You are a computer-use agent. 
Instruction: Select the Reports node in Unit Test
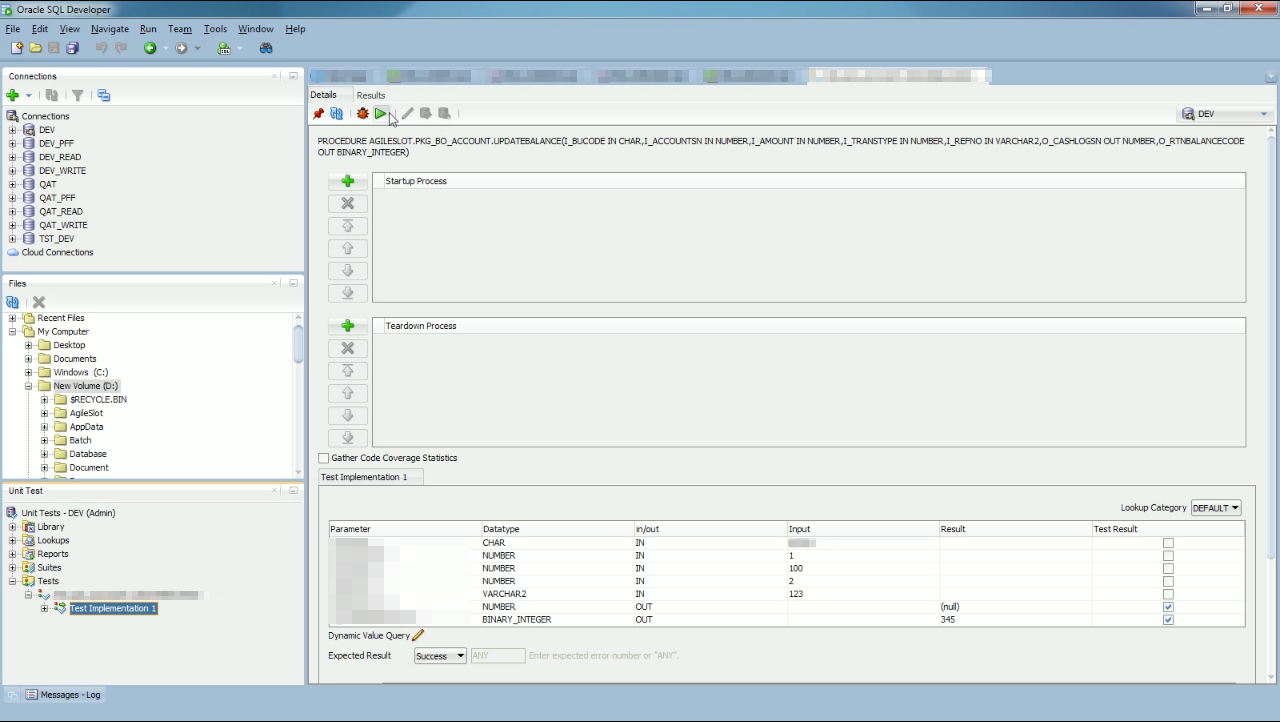(53, 554)
